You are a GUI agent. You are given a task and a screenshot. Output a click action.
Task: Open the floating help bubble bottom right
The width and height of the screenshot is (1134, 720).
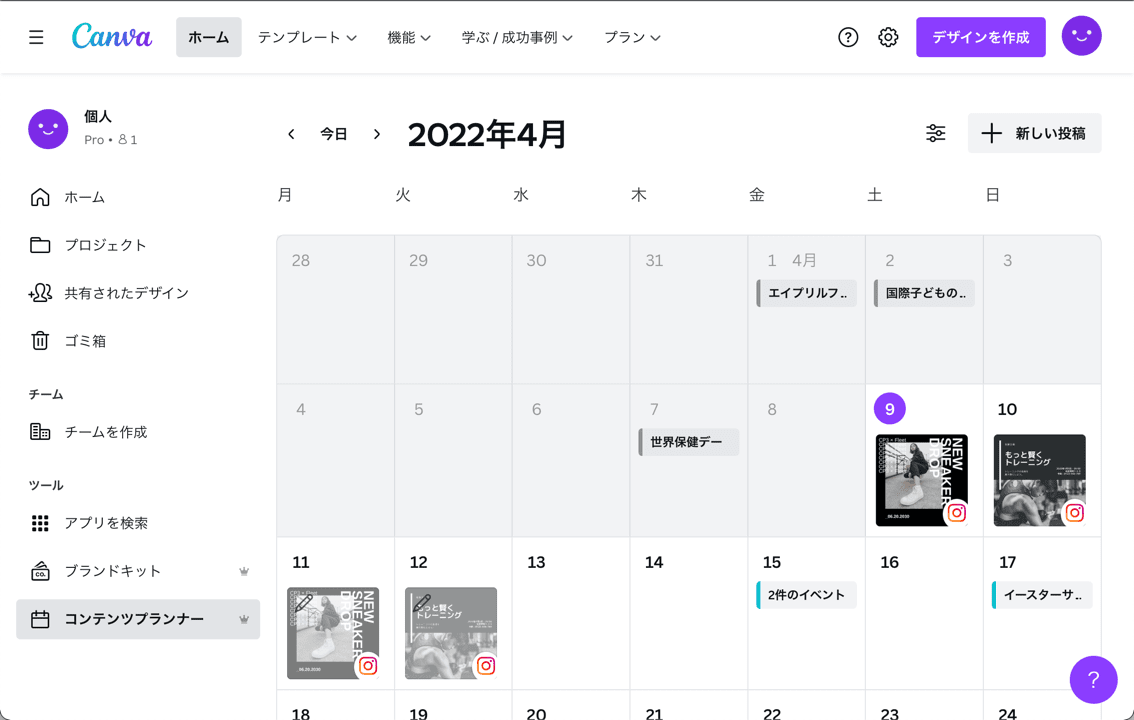point(1093,680)
